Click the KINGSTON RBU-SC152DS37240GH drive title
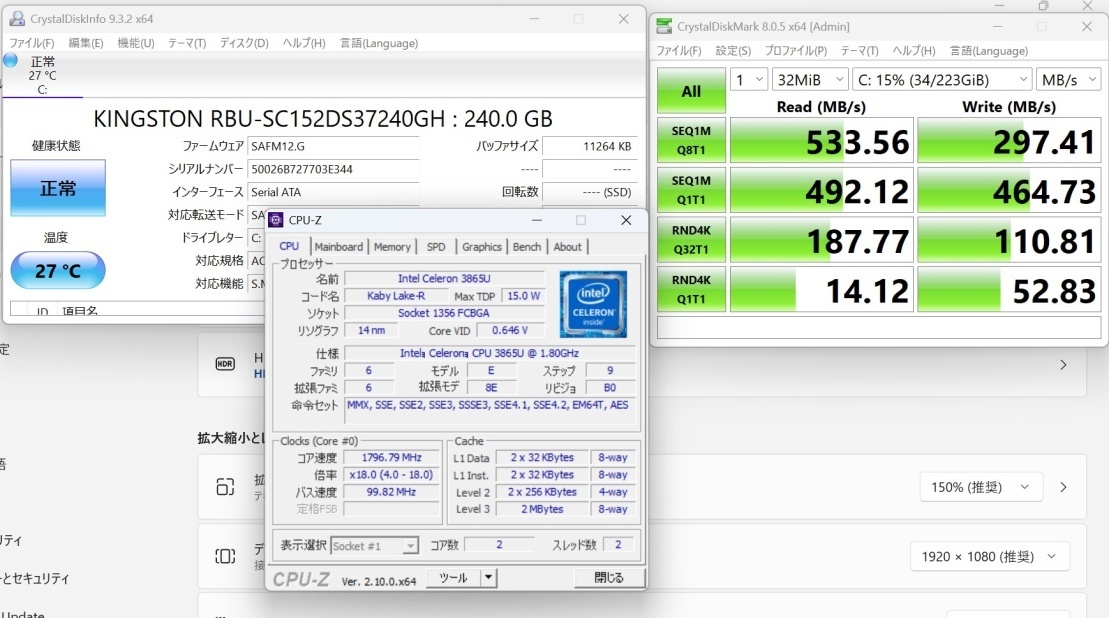The height and width of the screenshot is (618, 1109). [323, 118]
